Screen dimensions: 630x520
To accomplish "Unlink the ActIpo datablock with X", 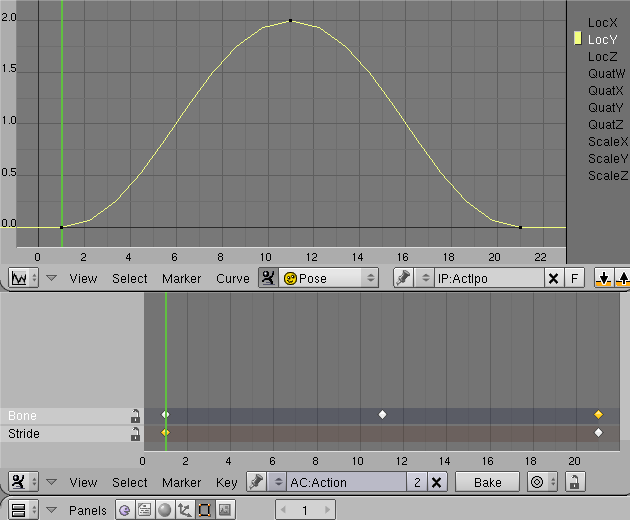I will 554,278.
